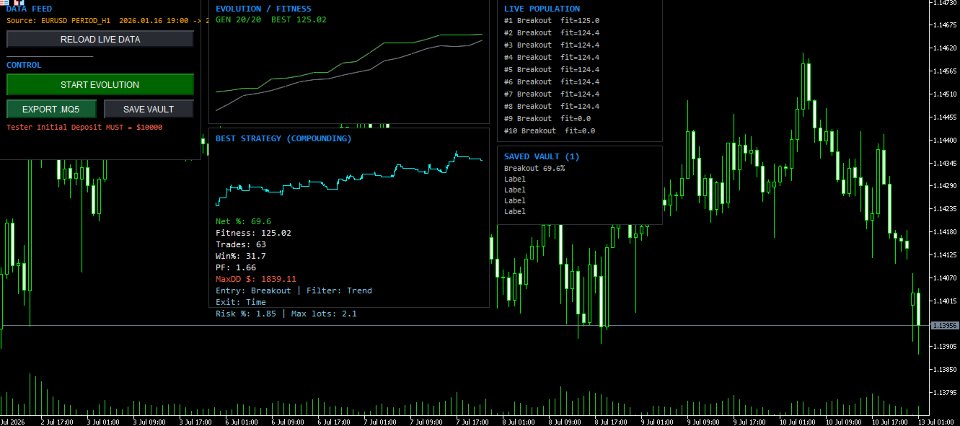The width and height of the screenshot is (960, 426).
Task: Click the current price label on price axis
Action: (944, 326)
